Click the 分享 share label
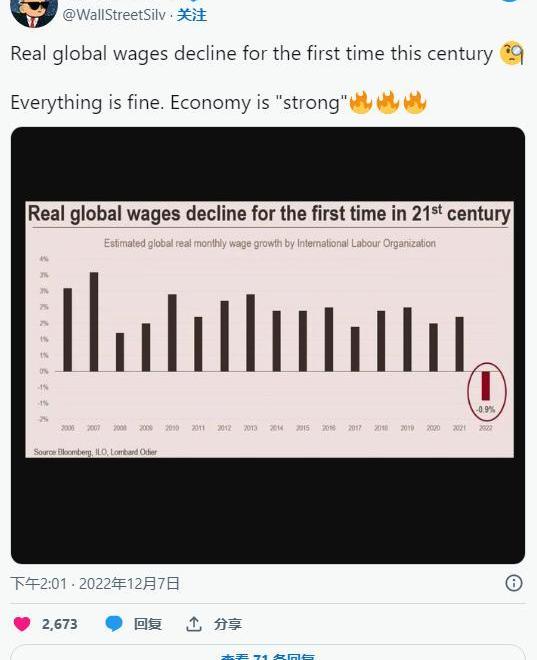This screenshot has width=537, height=660. click(228, 624)
